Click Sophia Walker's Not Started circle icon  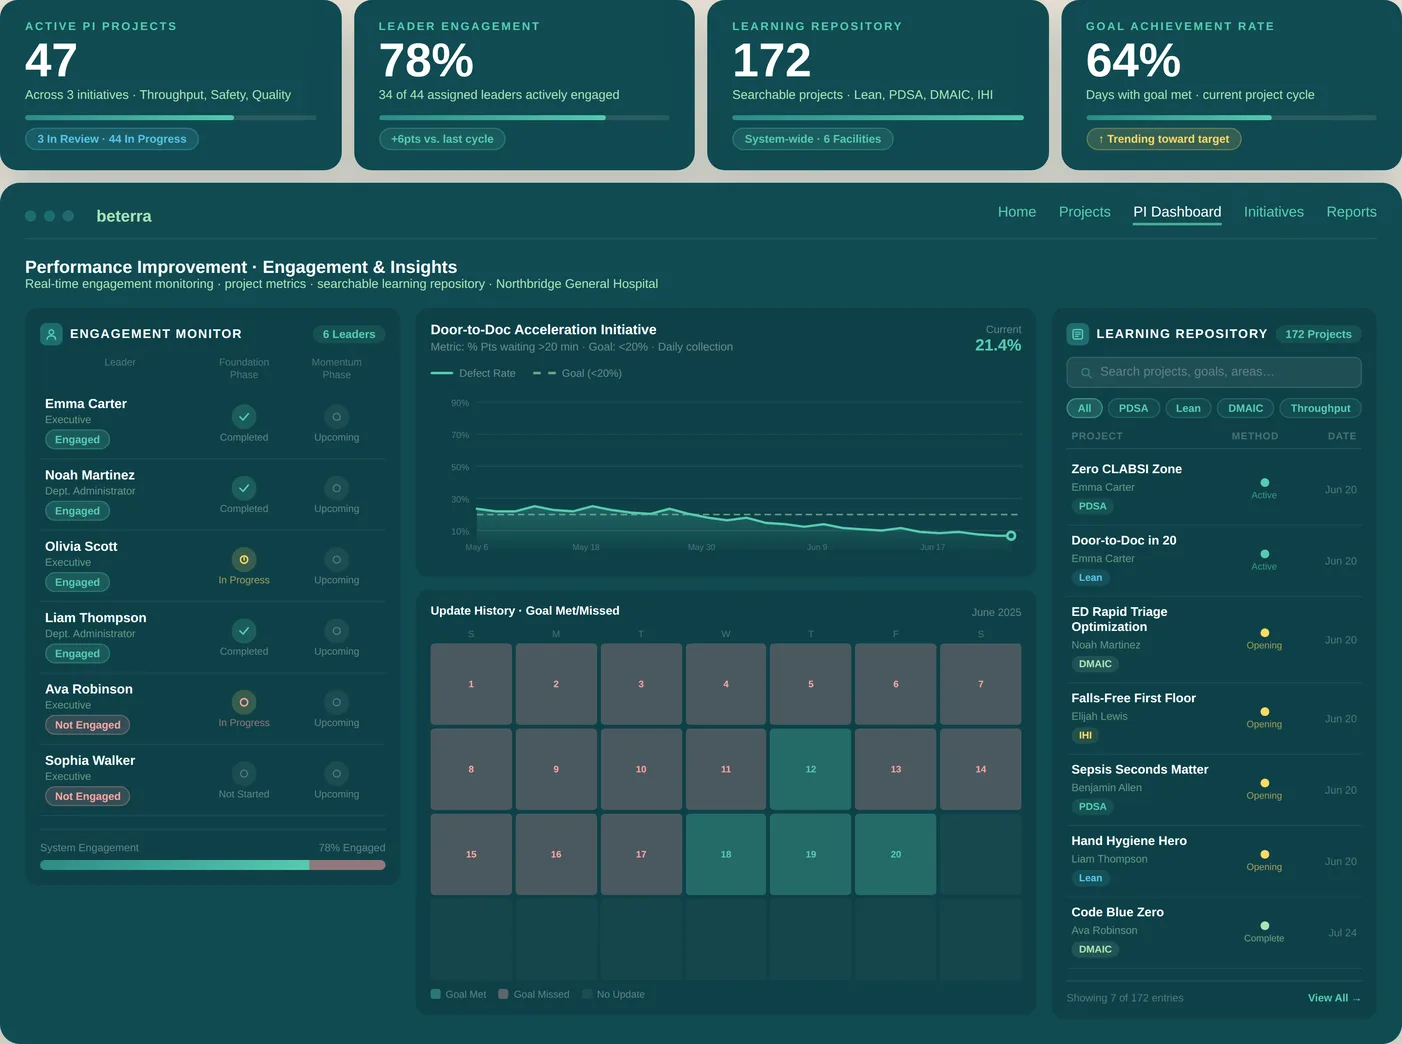pyautogui.click(x=244, y=772)
